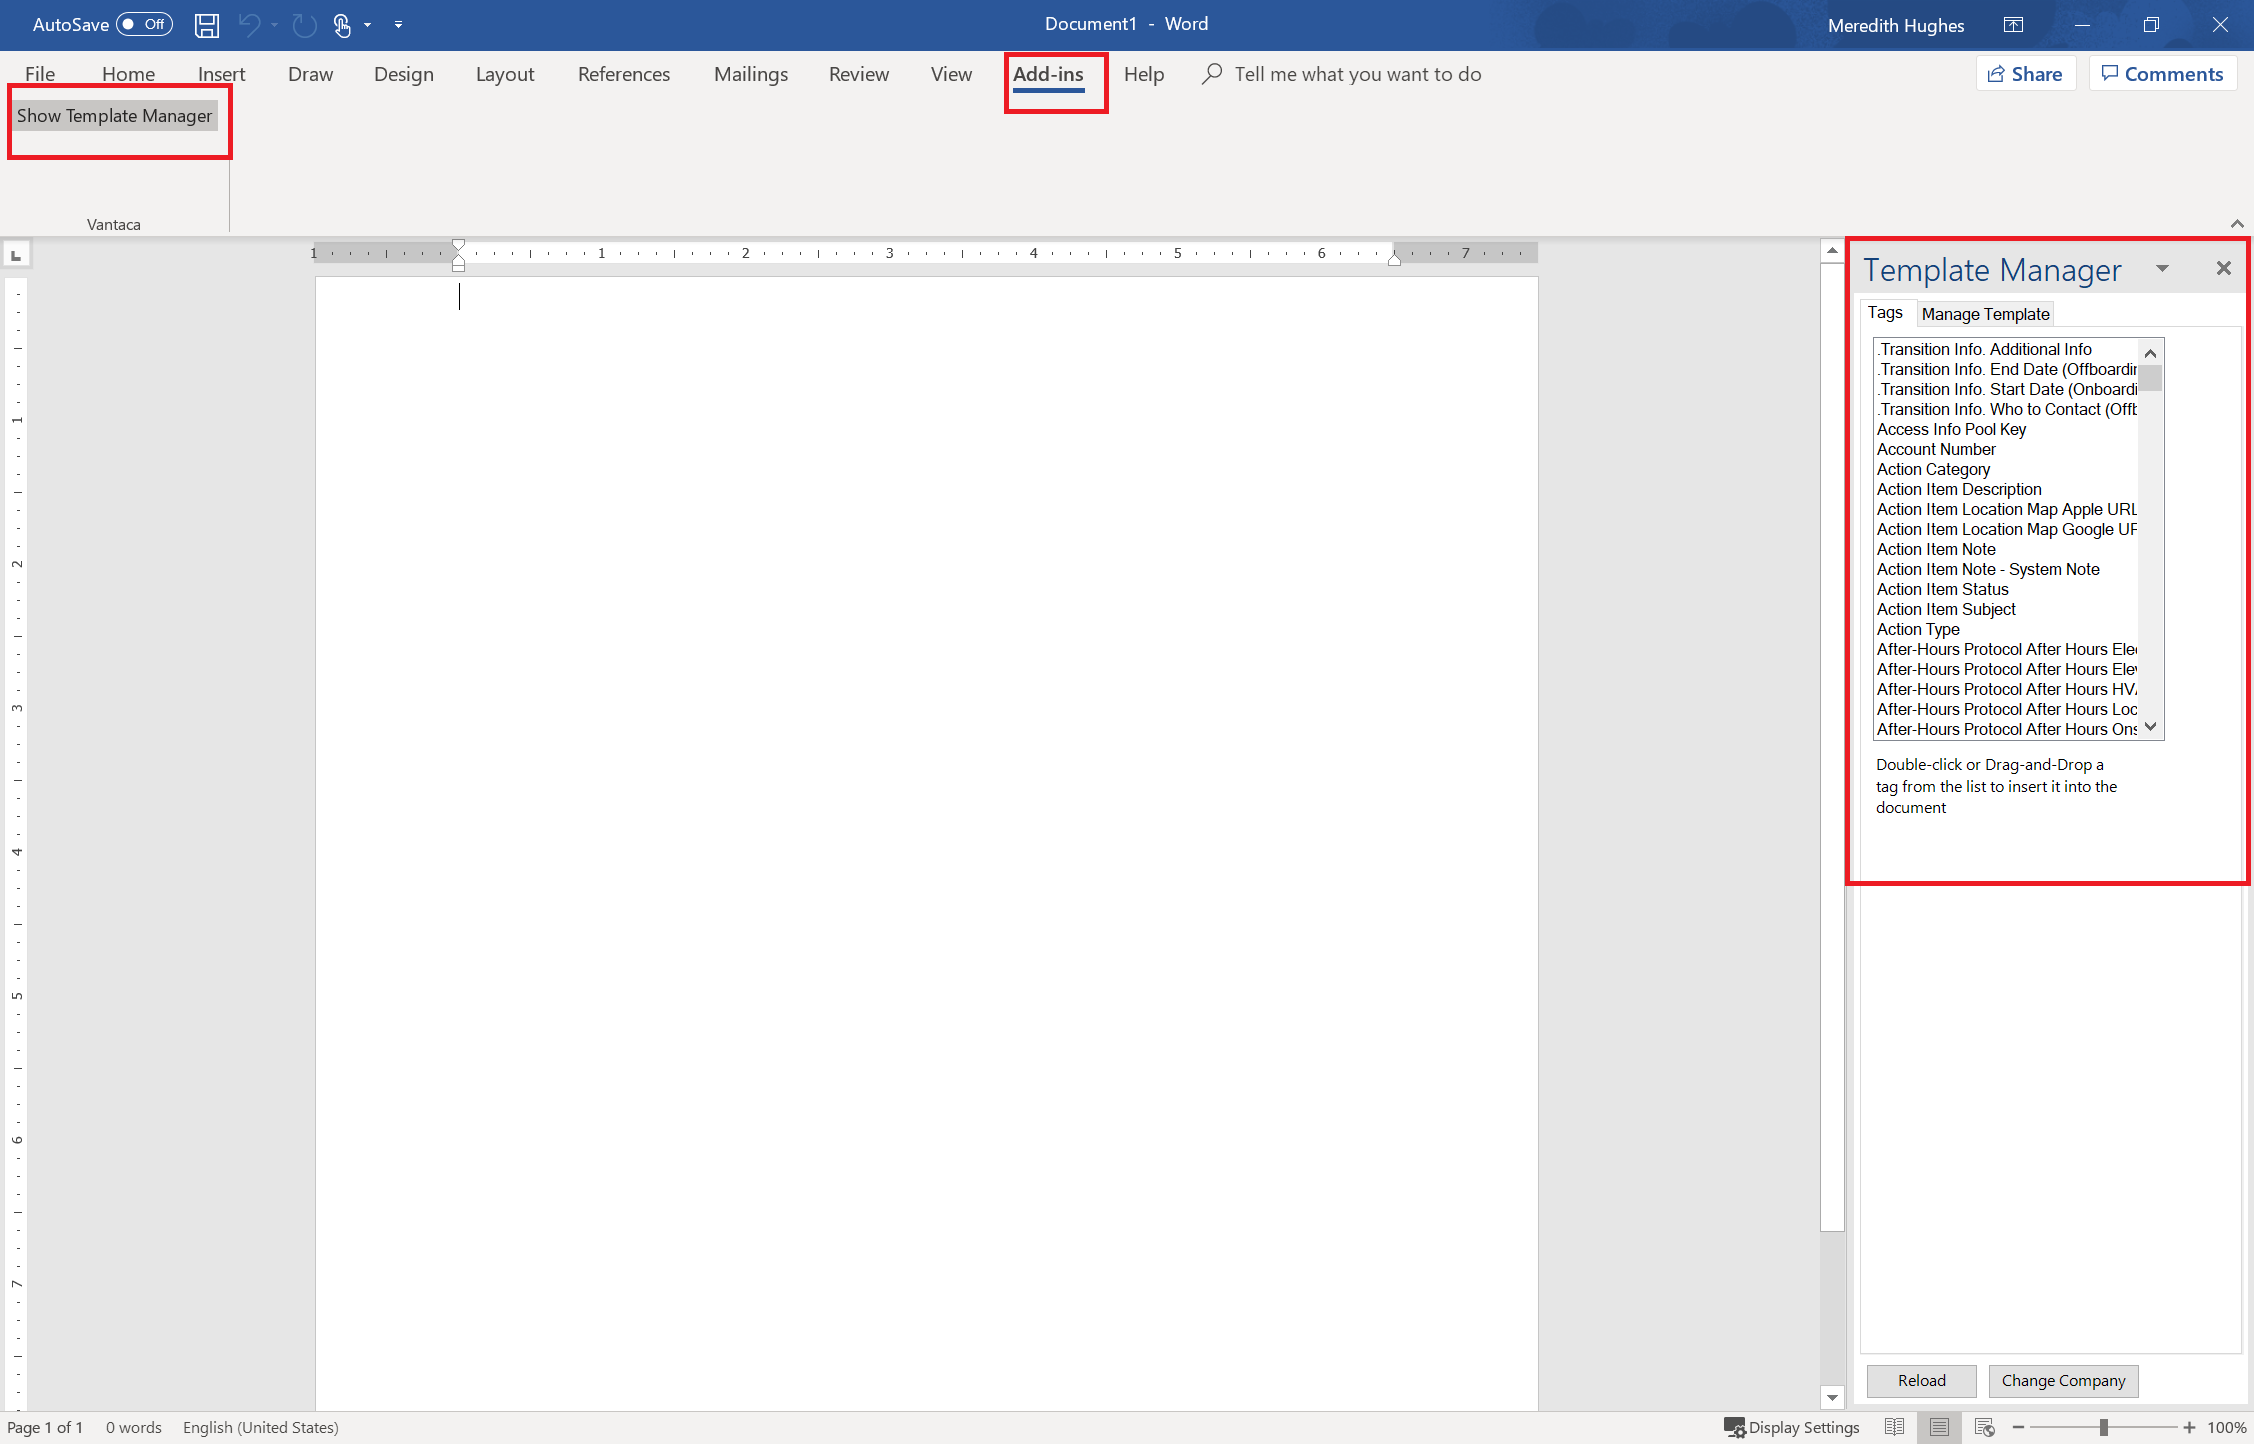Open the View ribbon tab
2254x1444 pixels.
951,74
